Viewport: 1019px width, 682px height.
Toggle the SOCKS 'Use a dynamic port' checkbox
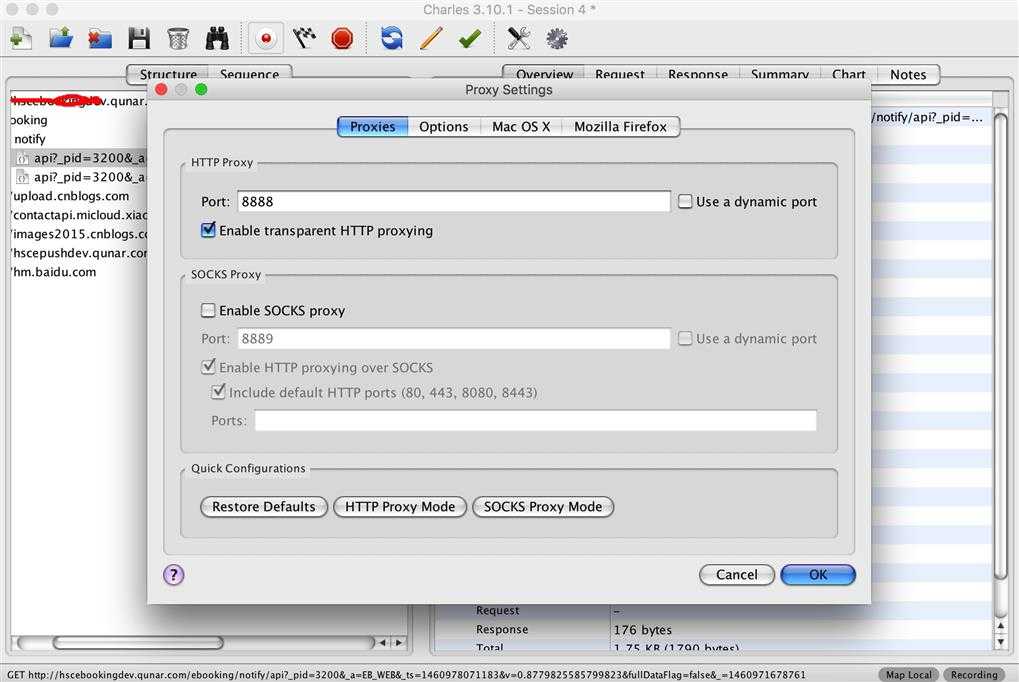685,338
